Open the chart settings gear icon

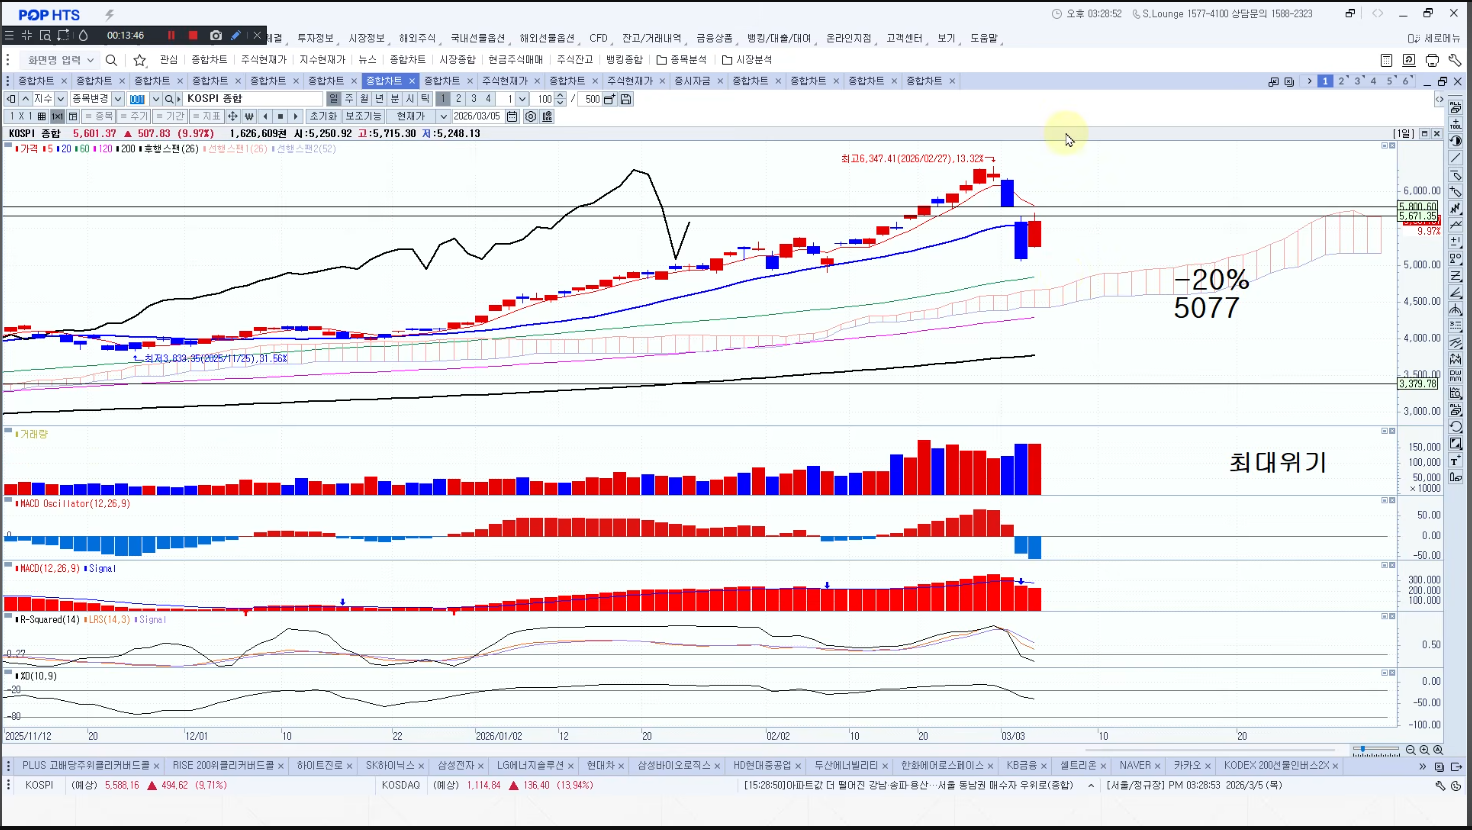530,117
